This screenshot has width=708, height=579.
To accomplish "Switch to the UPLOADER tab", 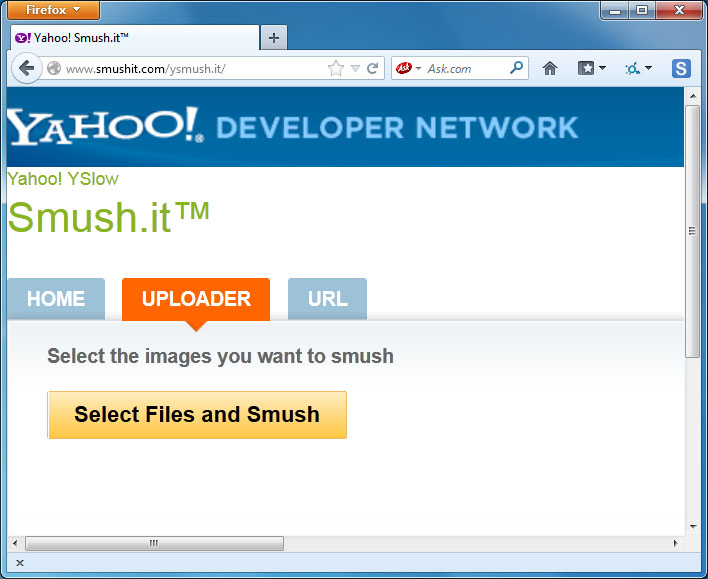I will [196, 299].
